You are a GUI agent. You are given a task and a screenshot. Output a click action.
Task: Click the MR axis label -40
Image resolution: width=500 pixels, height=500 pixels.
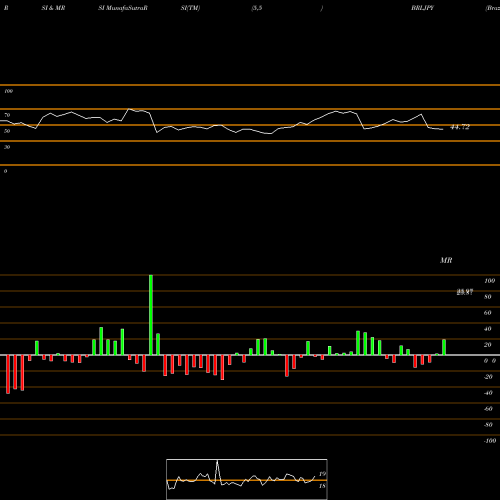[488, 393]
